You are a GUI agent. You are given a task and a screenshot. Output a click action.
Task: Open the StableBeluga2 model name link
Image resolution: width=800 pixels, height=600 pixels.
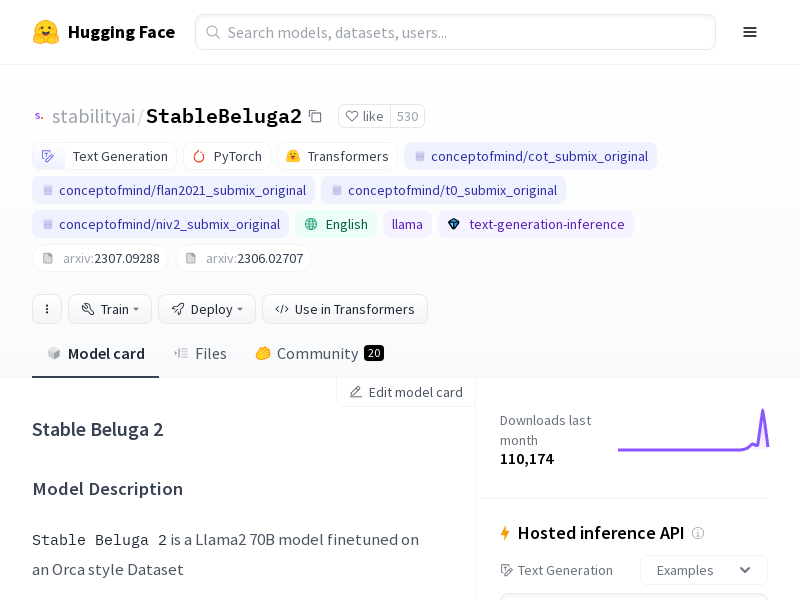point(224,116)
